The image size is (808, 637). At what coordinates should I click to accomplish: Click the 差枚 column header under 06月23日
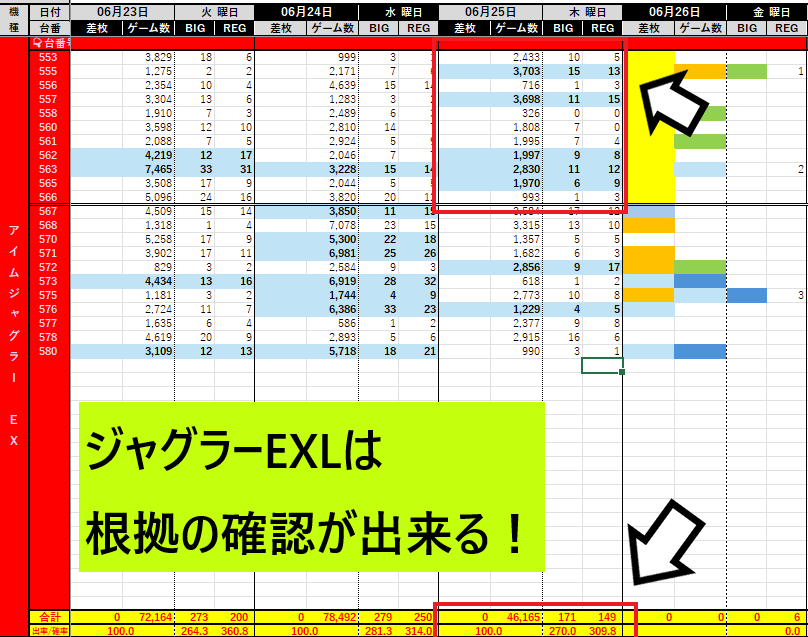(x=96, y=28)
